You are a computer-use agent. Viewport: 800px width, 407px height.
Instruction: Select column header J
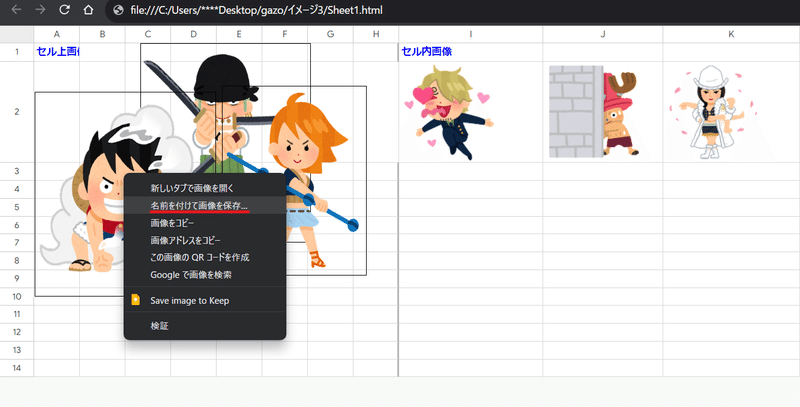pyautogui.click(x=603, y=34)
